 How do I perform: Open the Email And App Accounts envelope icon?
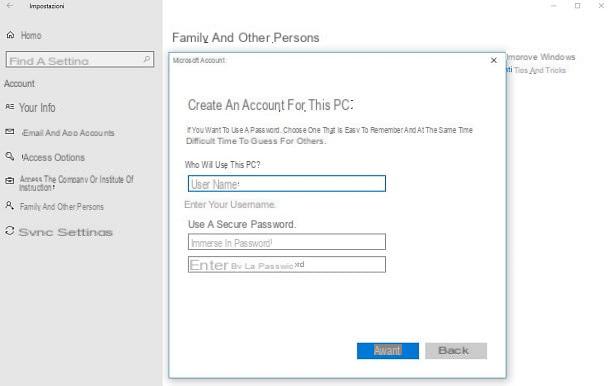click(x=10, y=132)
